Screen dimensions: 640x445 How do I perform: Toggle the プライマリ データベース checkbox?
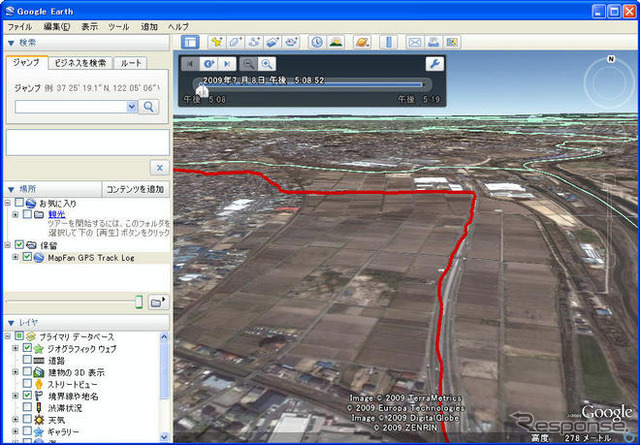(19, 336)
